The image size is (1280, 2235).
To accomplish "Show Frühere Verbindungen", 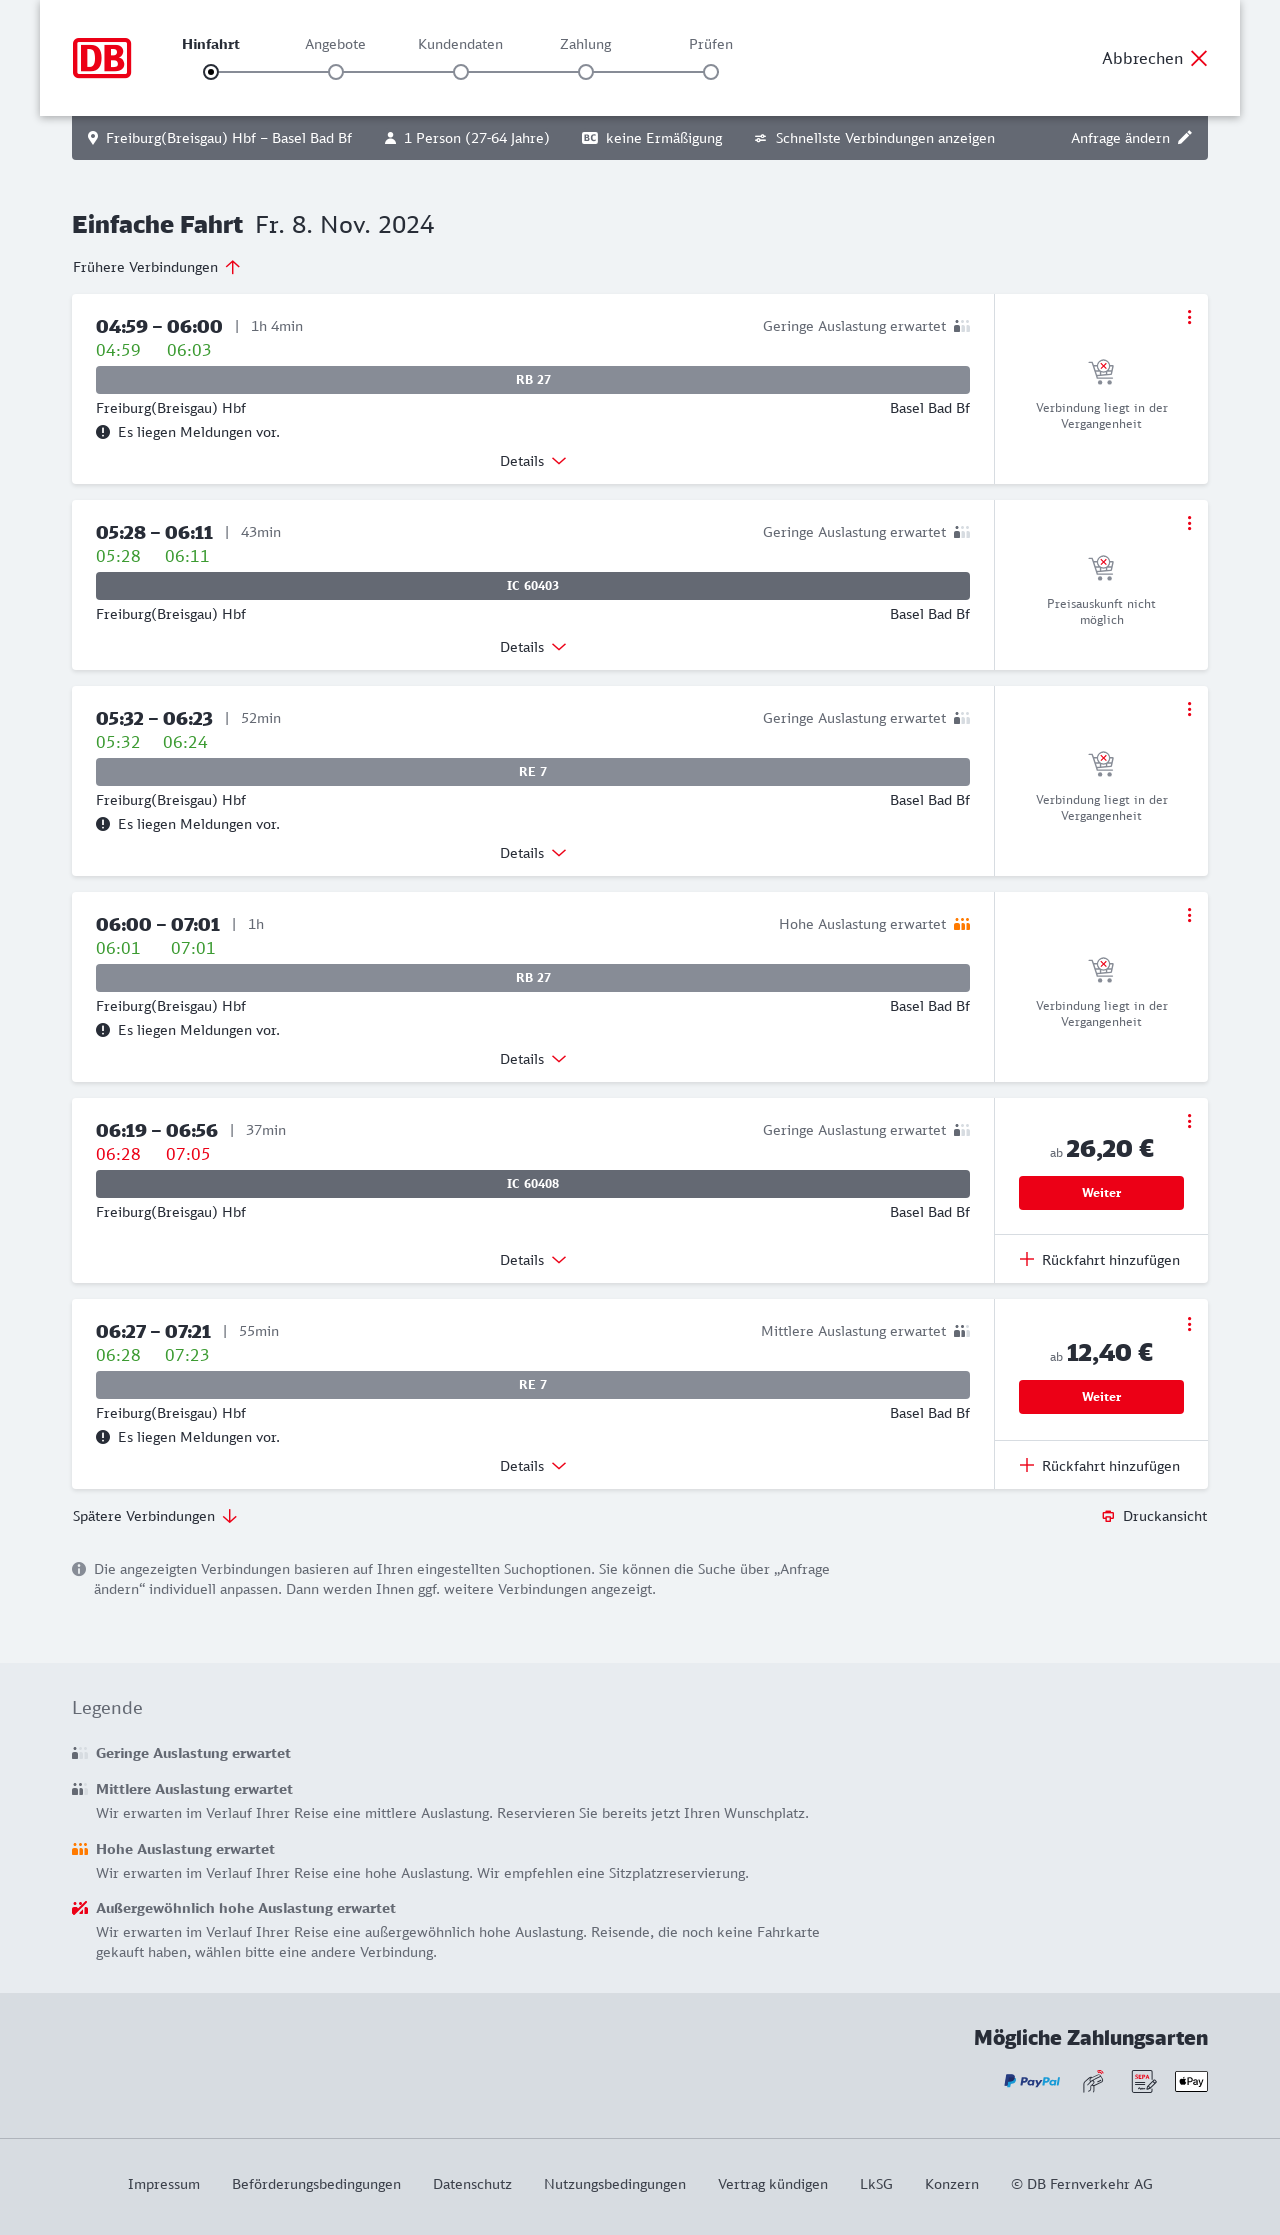I will 157,267.
